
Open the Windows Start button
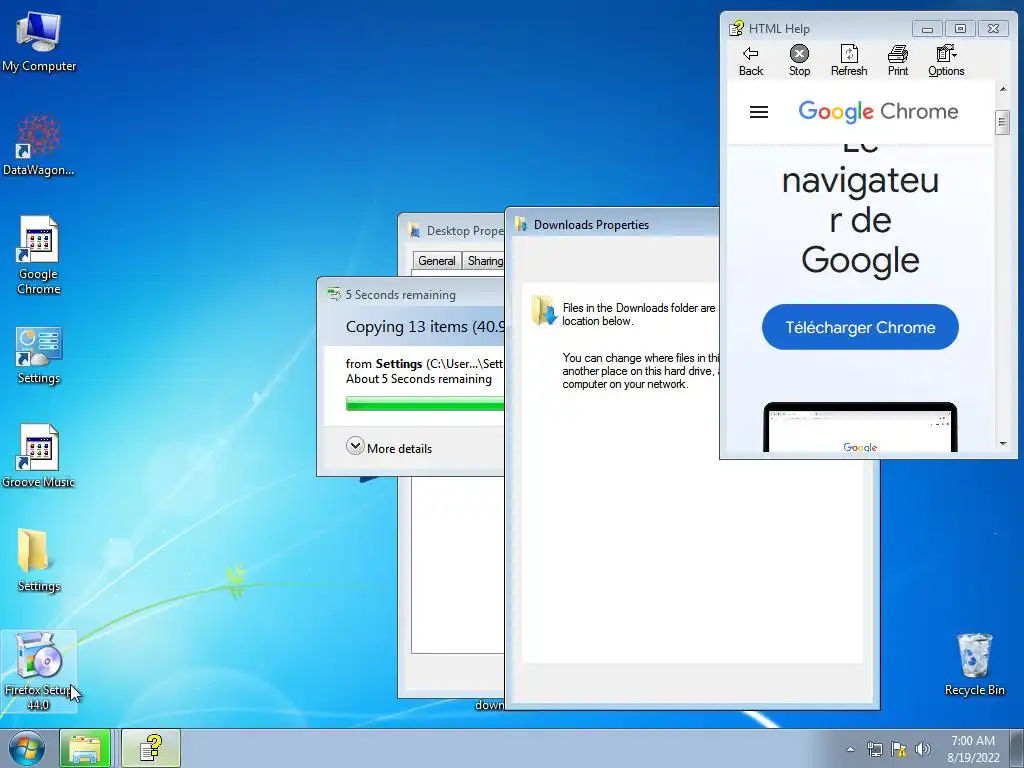coord(27,748)
